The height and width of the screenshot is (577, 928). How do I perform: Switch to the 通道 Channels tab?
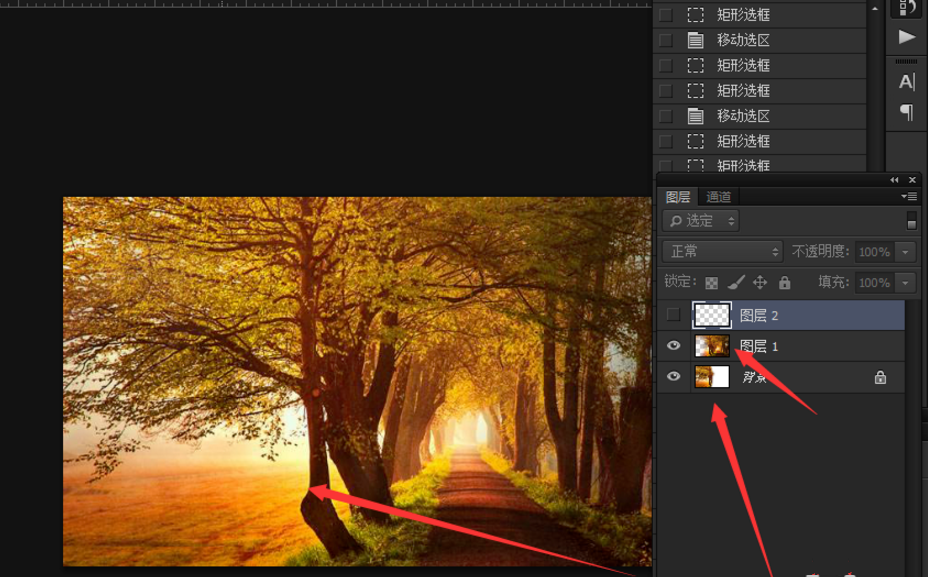pyautogui.click(x=719, y=196)
